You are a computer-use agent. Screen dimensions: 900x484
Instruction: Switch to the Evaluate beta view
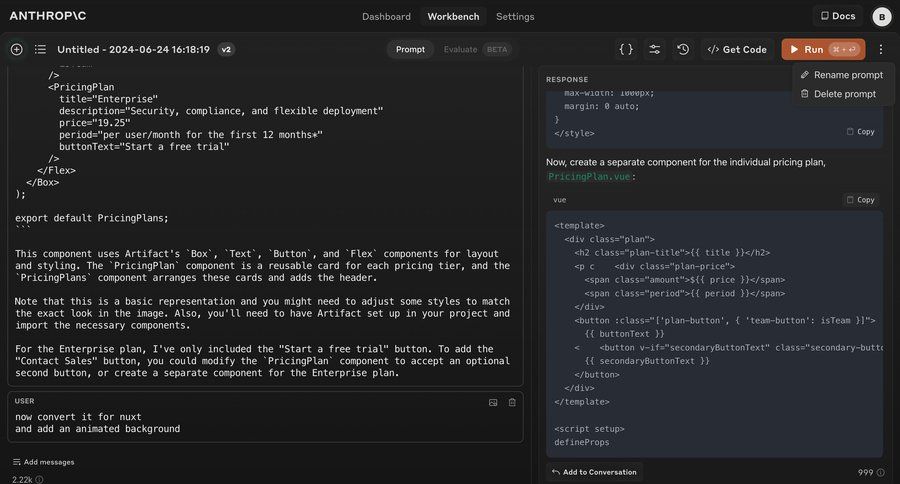pos(476,49)
